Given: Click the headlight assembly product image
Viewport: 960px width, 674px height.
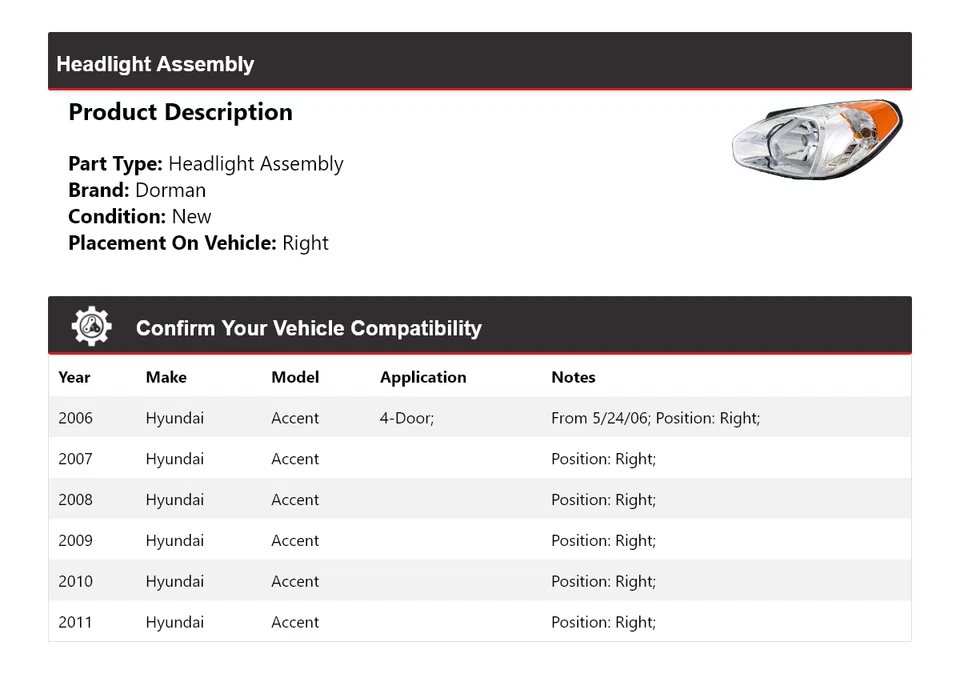Looking at the screenshot, I should [x=816, y=140].
